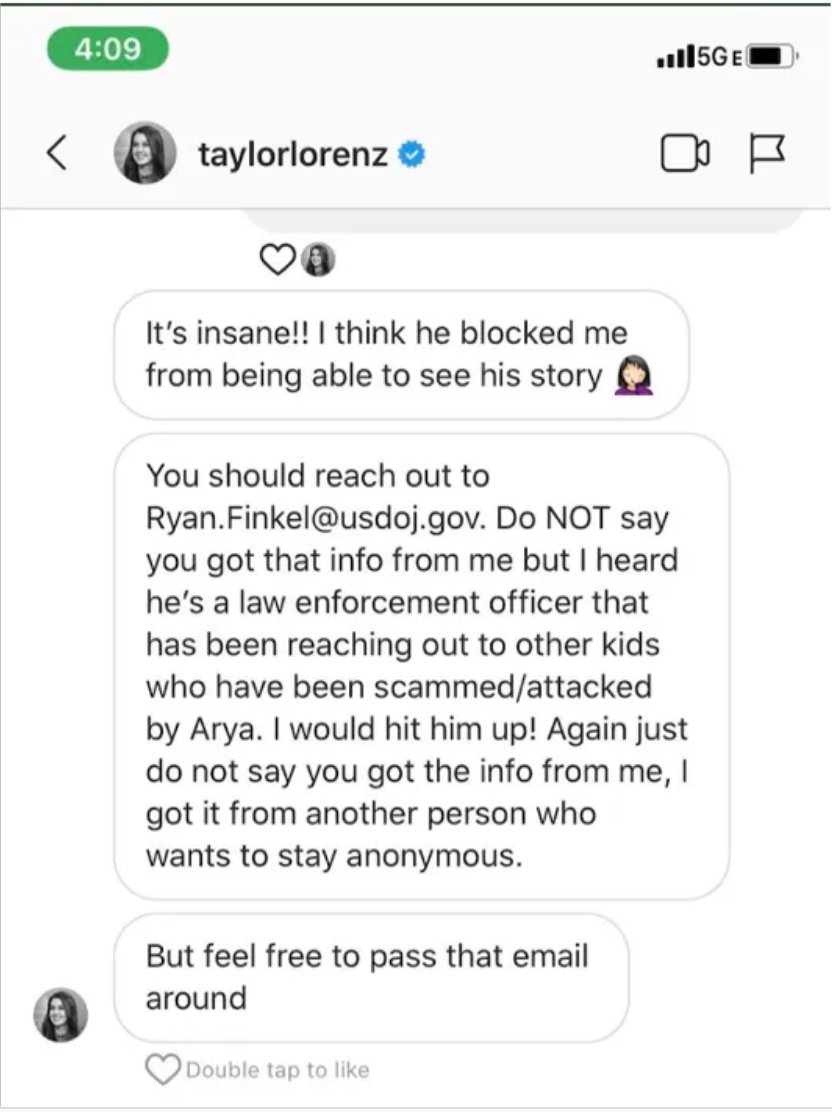Viewport: 832px width, 1112px height.
Task: Tap the "Double tap to like" text
Action: (277, 1070)
